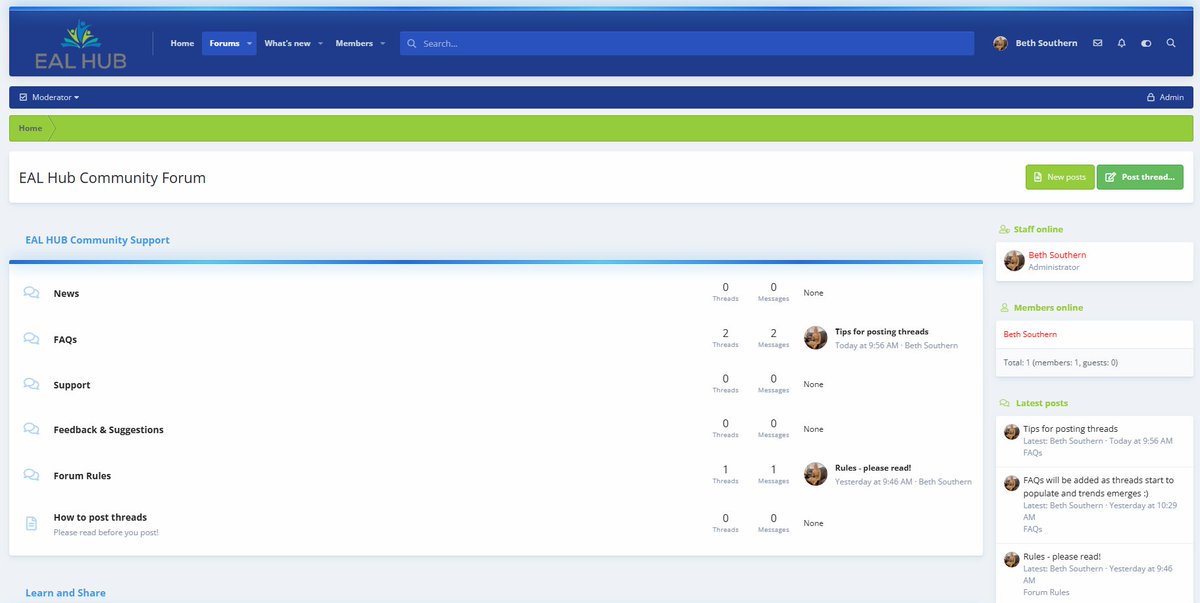Open the Rules - please read! thread
Viewport: 1200px width, 603px height.
[x=872, y=466]
